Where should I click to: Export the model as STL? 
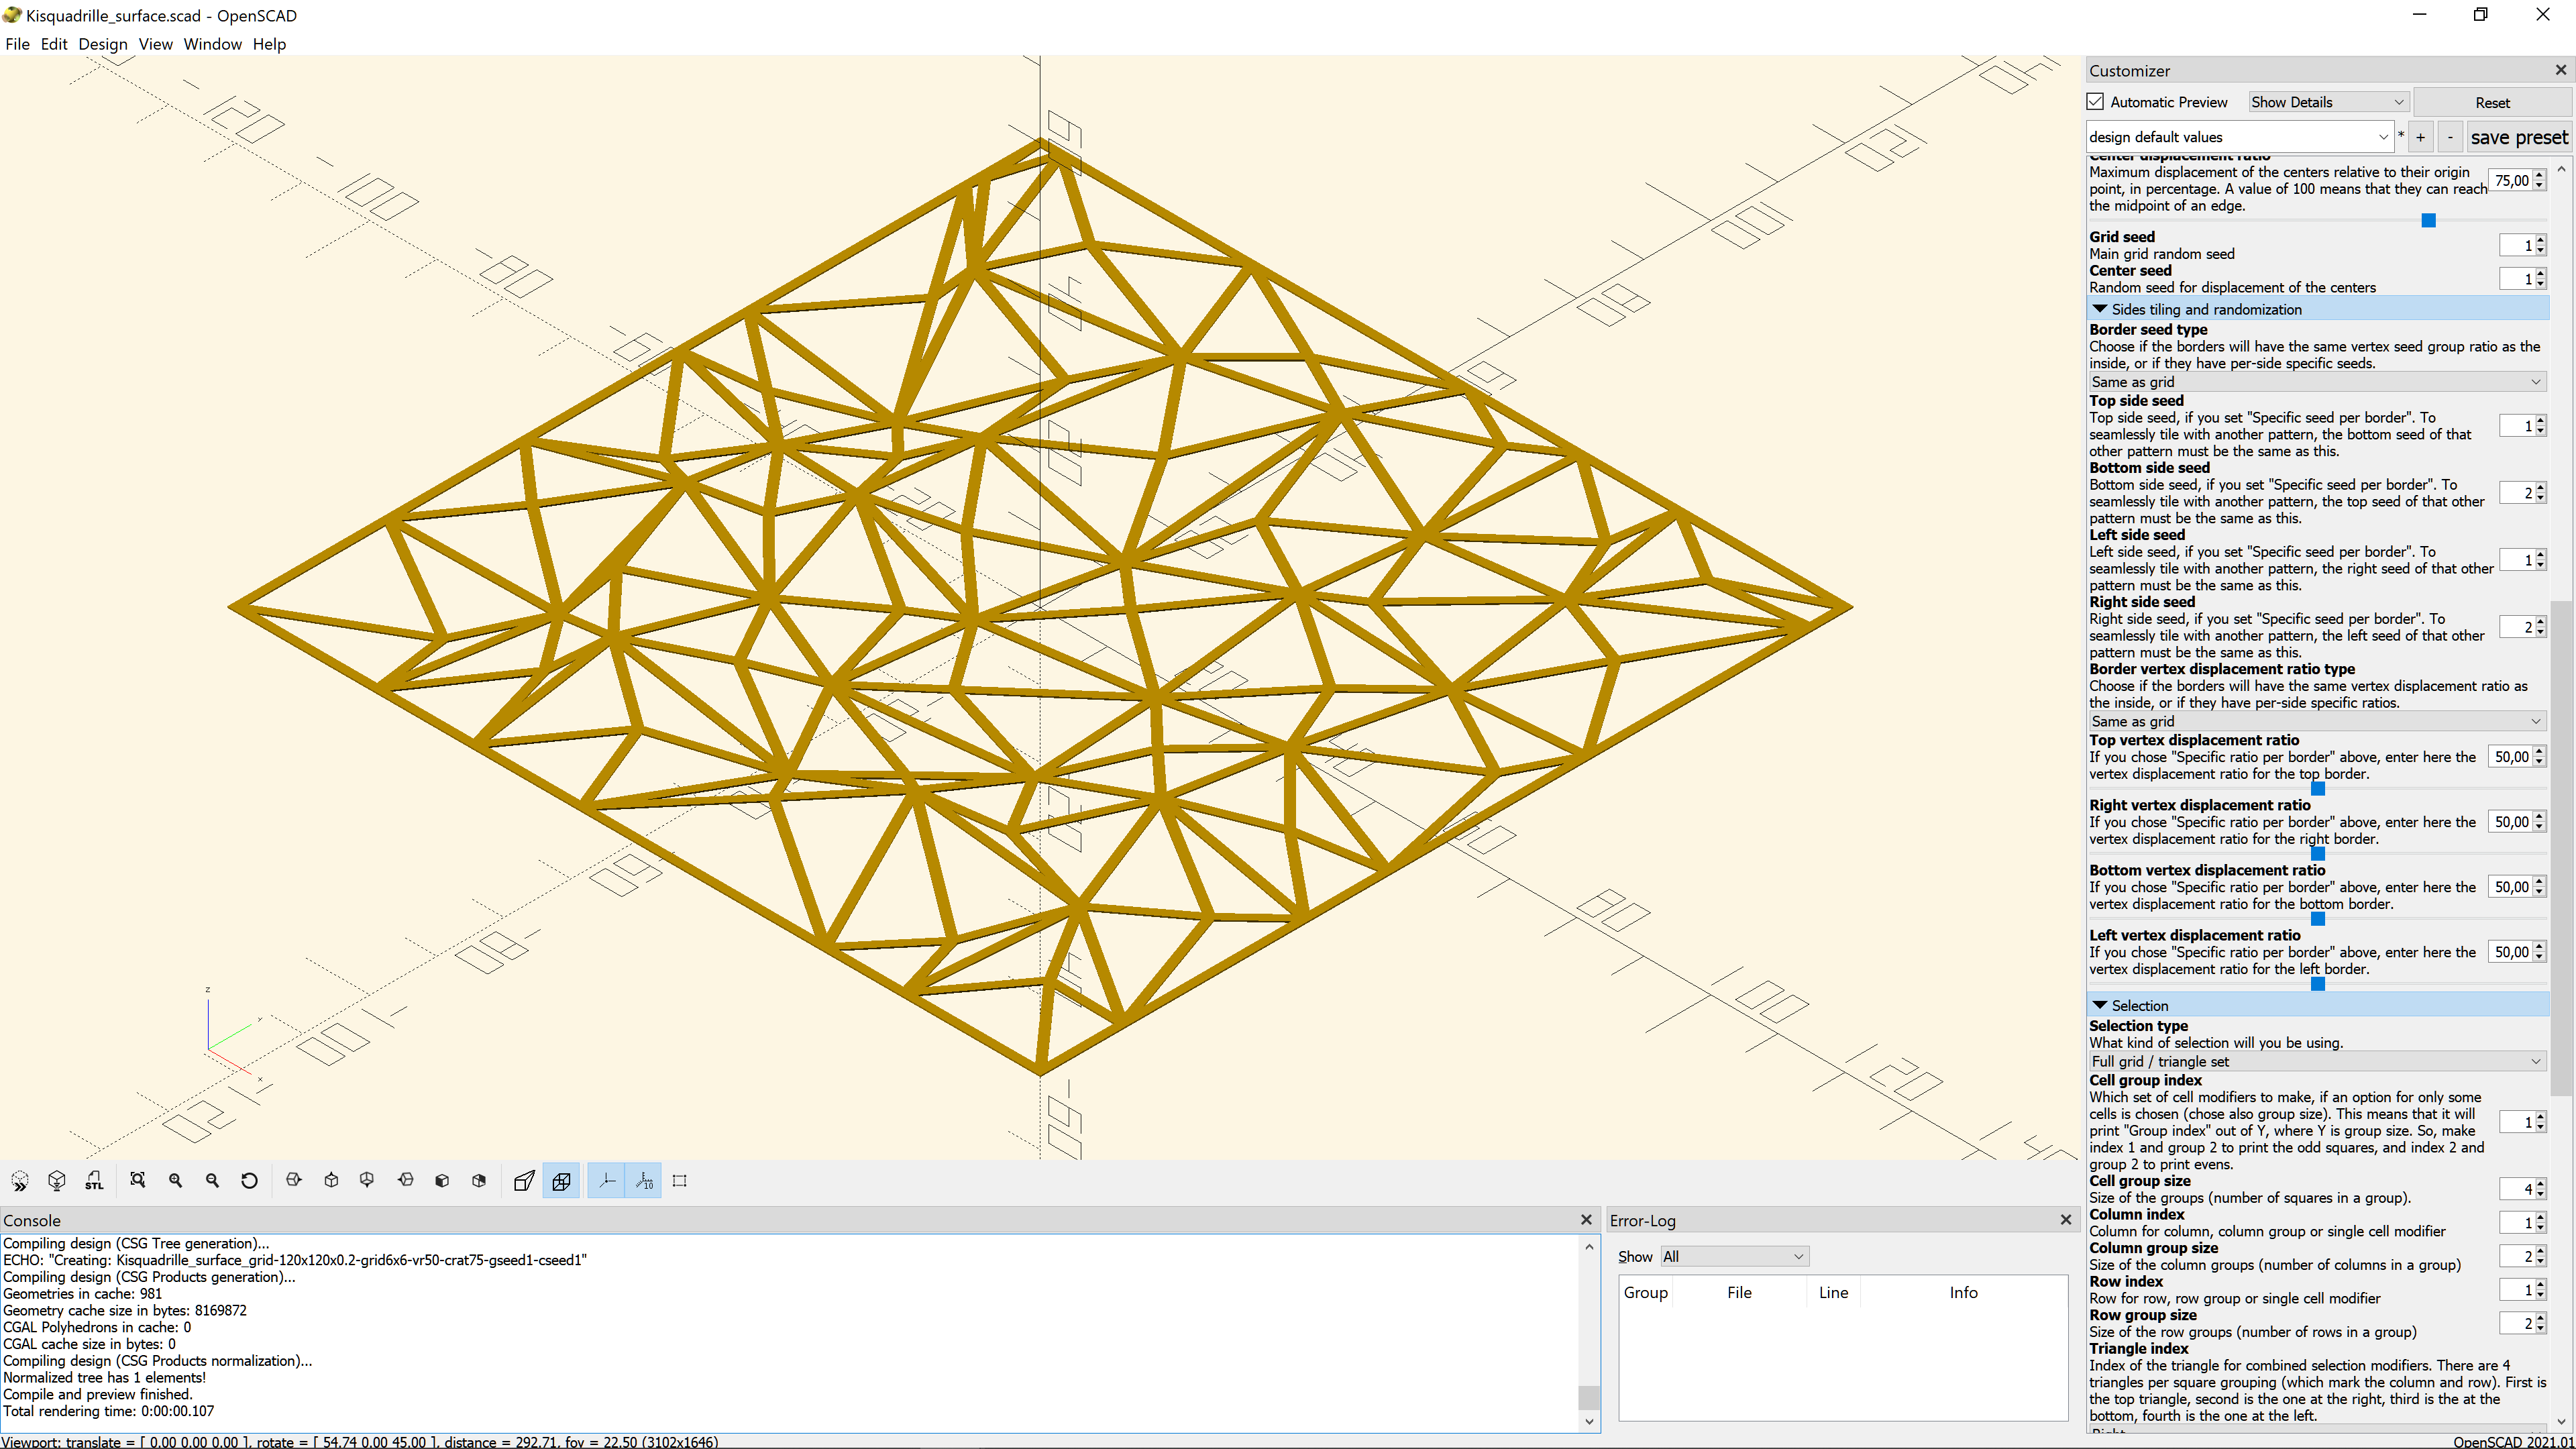[94, 1181]
